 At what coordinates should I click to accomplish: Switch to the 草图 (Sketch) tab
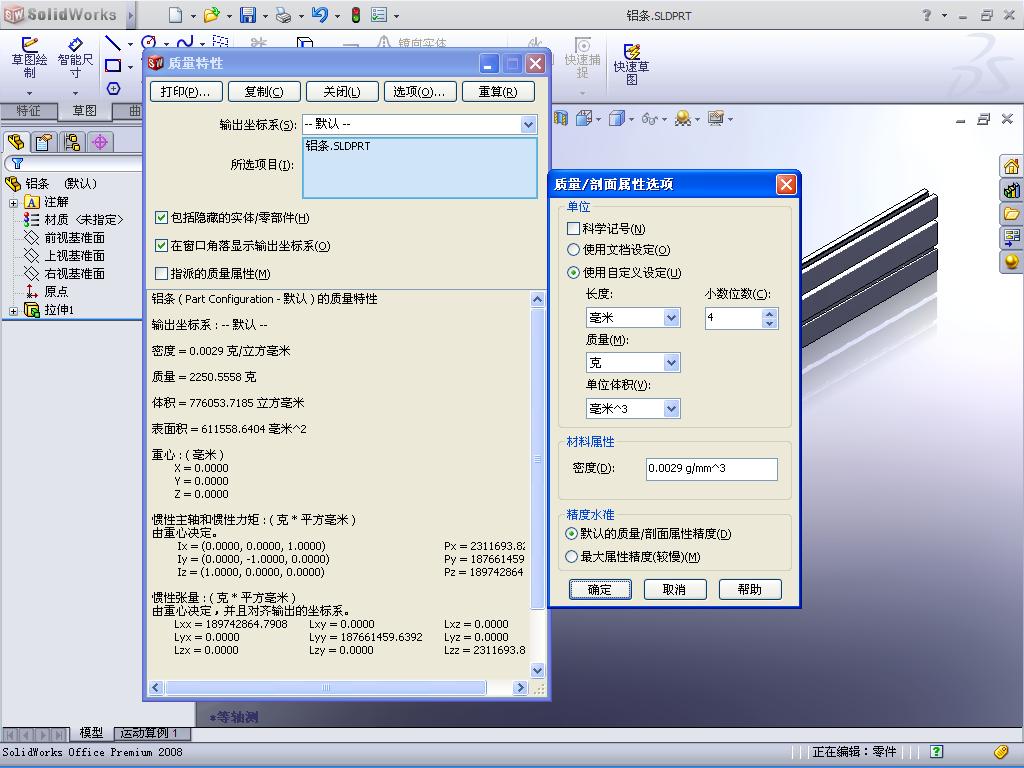pos(84,111)
